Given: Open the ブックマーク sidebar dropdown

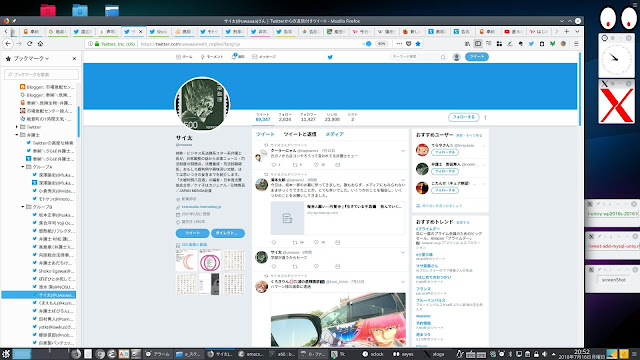Looking at the screenshot, I should click(x=31, y=59).
